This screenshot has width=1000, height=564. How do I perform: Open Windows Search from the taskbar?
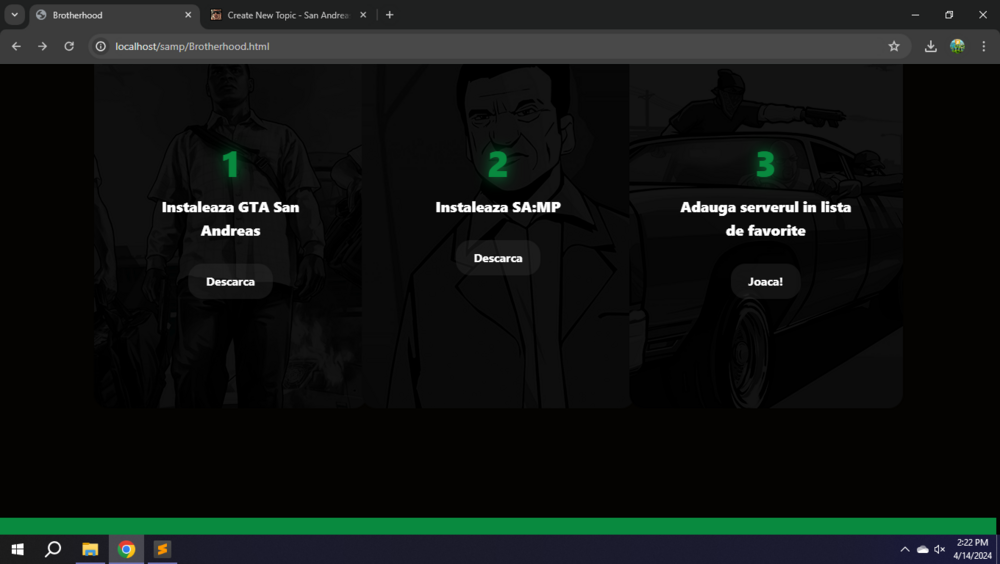[x=53, y=549]
